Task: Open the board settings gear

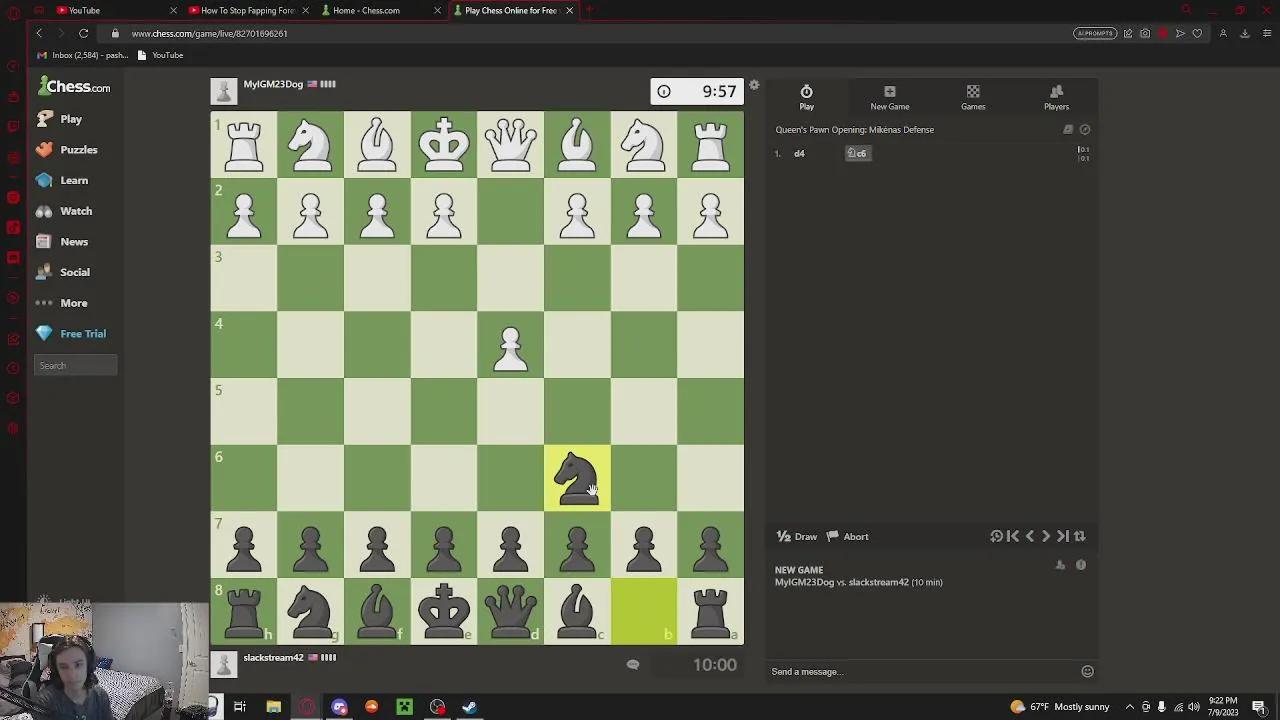Action: click(x=754, y=85)
